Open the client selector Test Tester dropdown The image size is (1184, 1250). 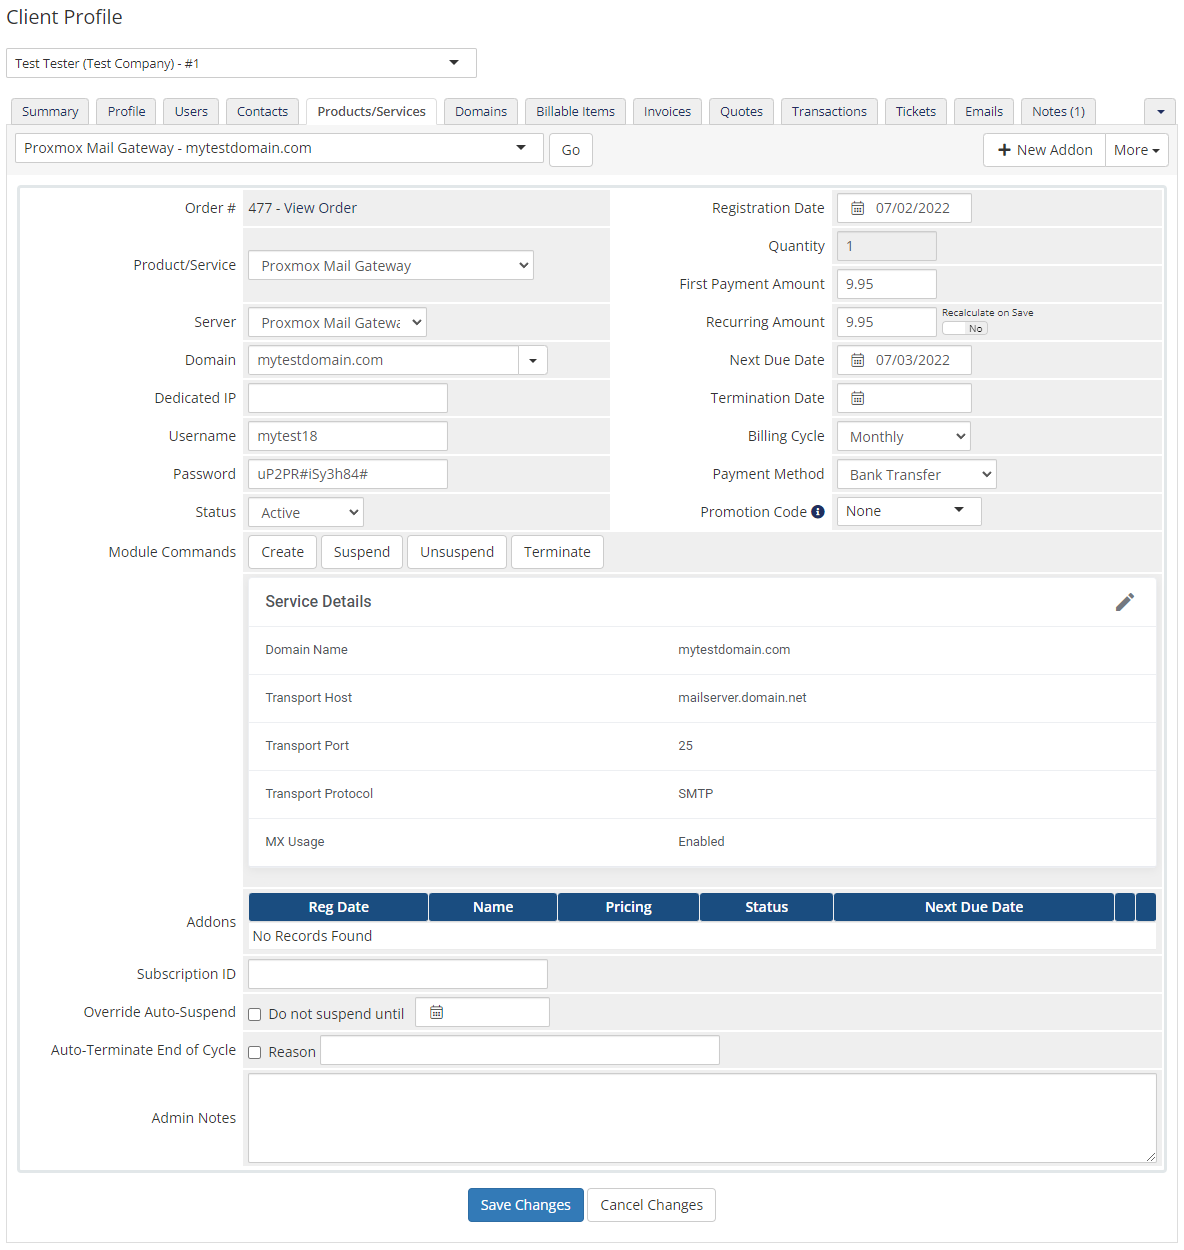click(x=241, y=63)
